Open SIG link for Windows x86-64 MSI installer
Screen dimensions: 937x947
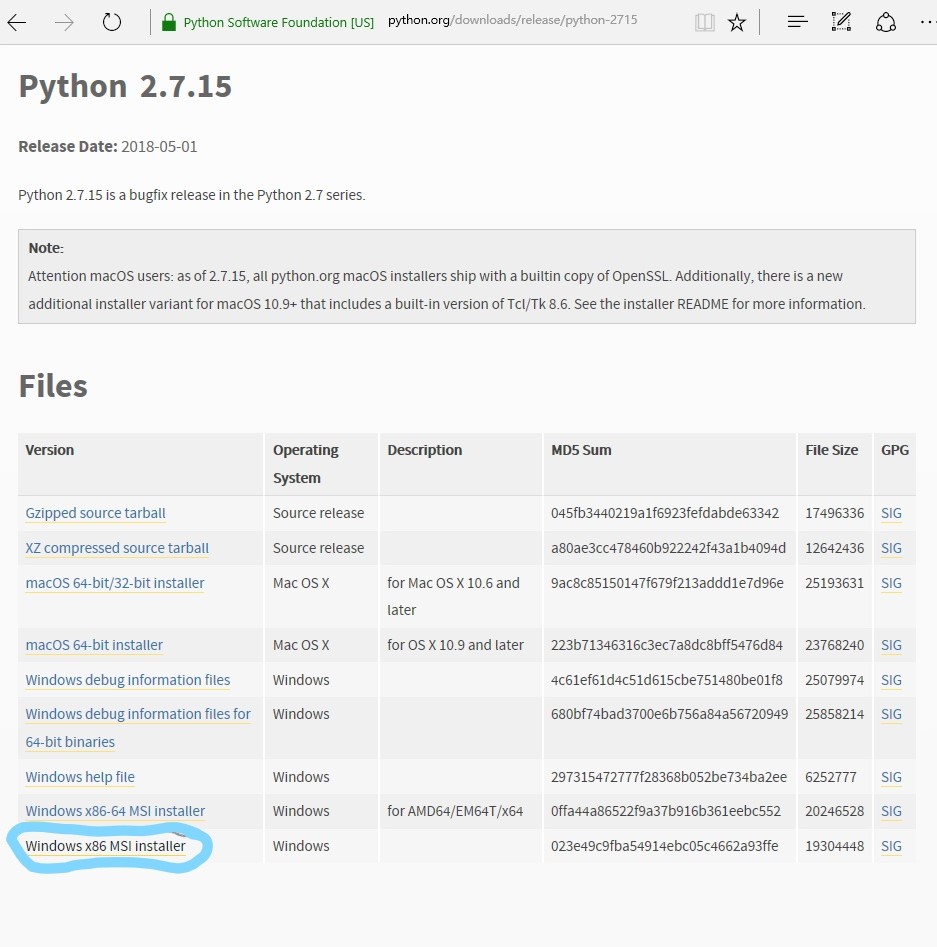[891, 812]
